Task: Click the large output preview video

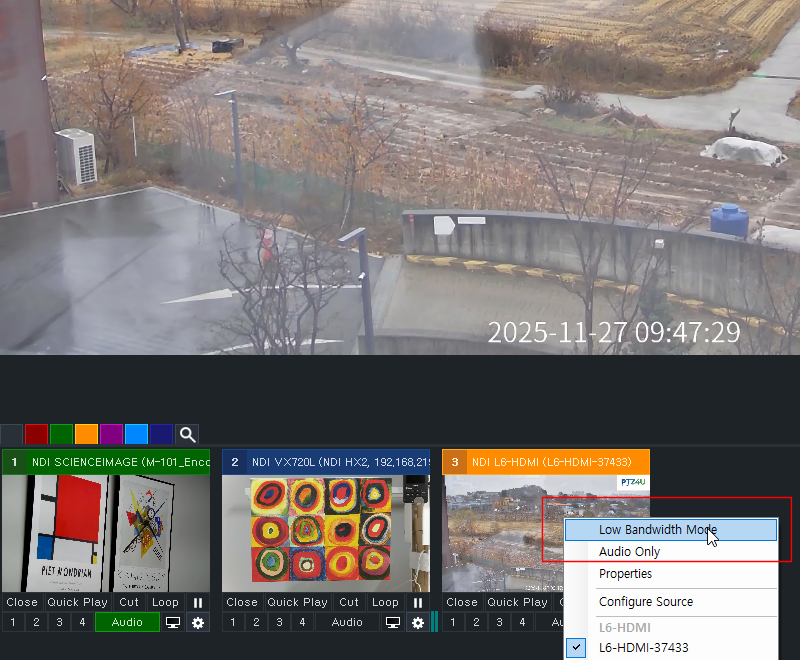Action: tap(400, 177)
